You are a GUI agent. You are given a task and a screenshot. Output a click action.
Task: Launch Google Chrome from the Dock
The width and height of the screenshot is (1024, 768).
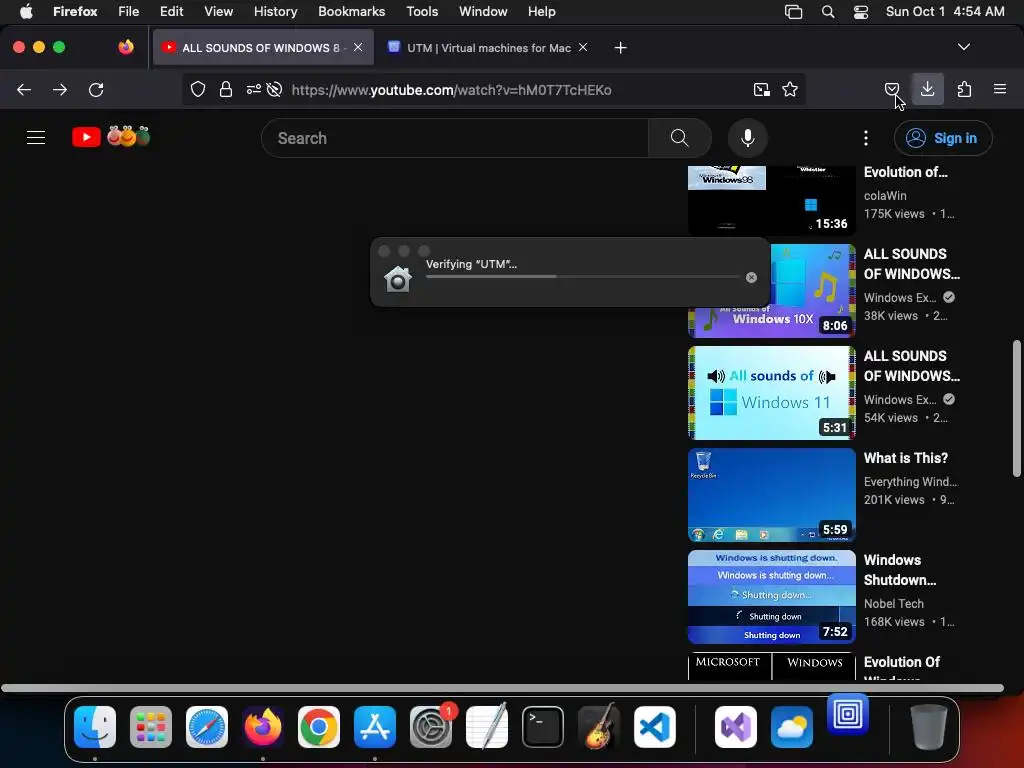(x=319, y=726)
